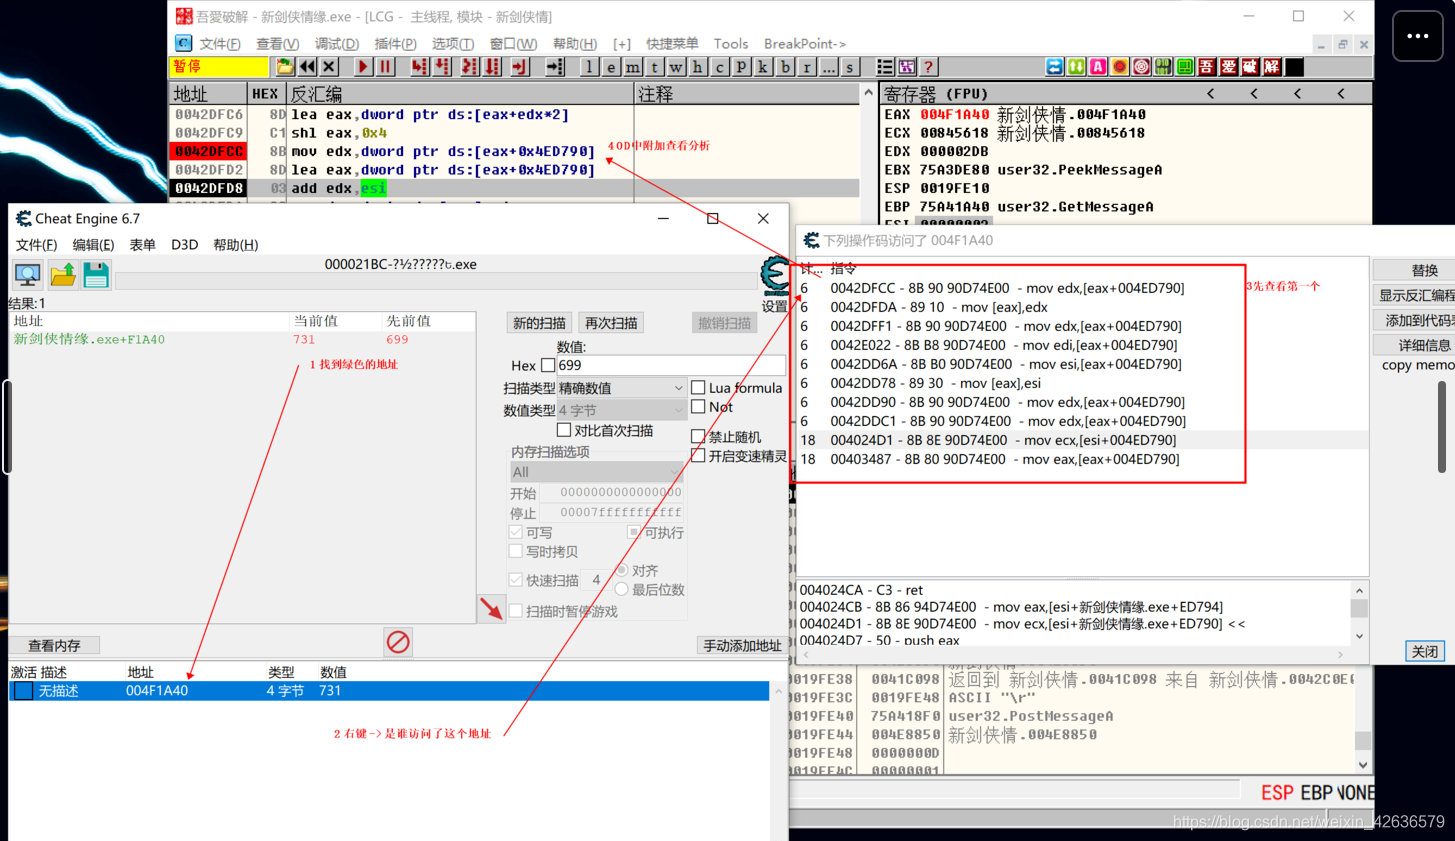Click the go to address arrow icon

[x=555, y=67]
